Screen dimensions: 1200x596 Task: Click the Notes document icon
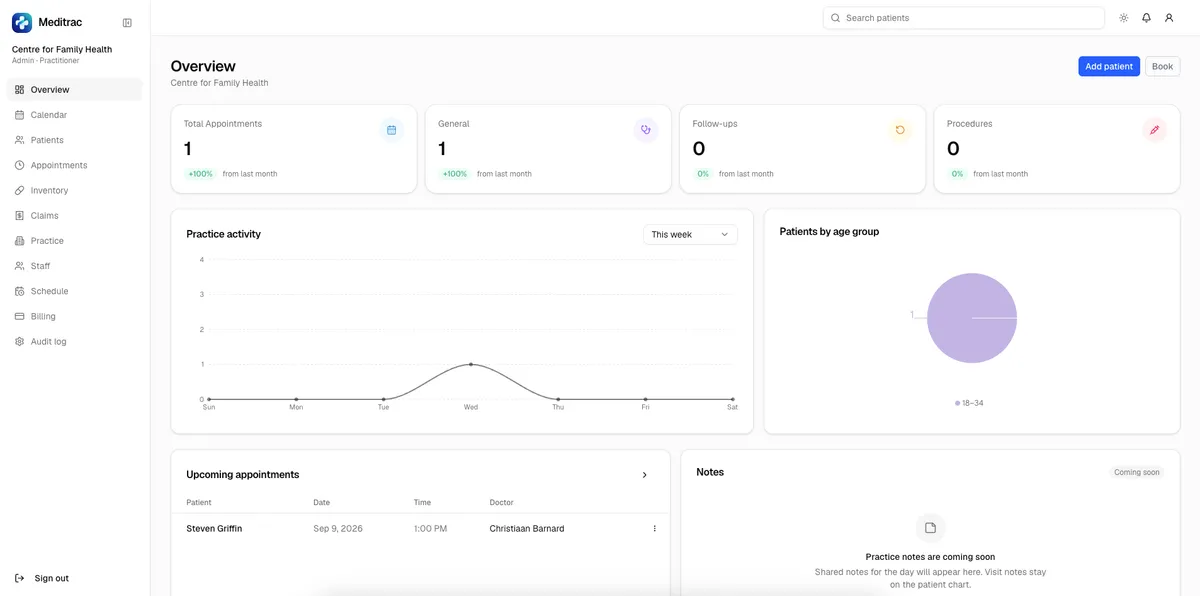pyautogui.click(x=930, y=528)
